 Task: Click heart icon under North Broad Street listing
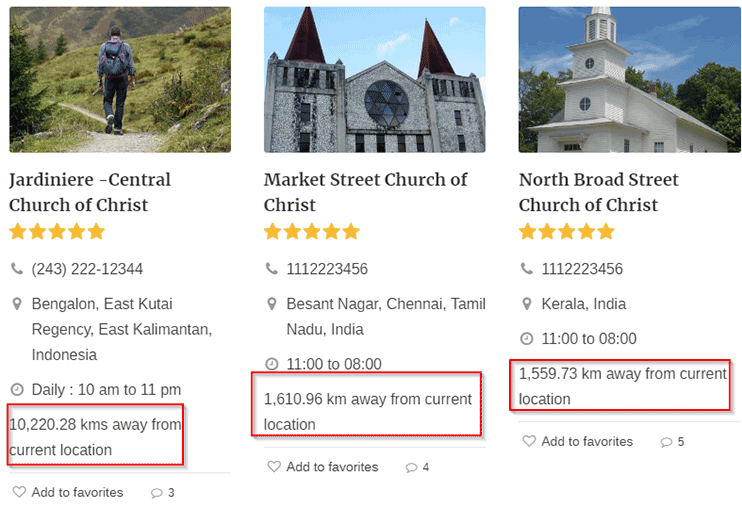pos(529,441)
